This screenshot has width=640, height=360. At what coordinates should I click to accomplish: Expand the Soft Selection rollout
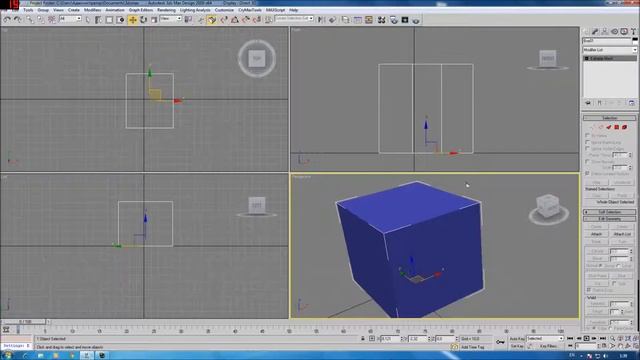point(610,212)
